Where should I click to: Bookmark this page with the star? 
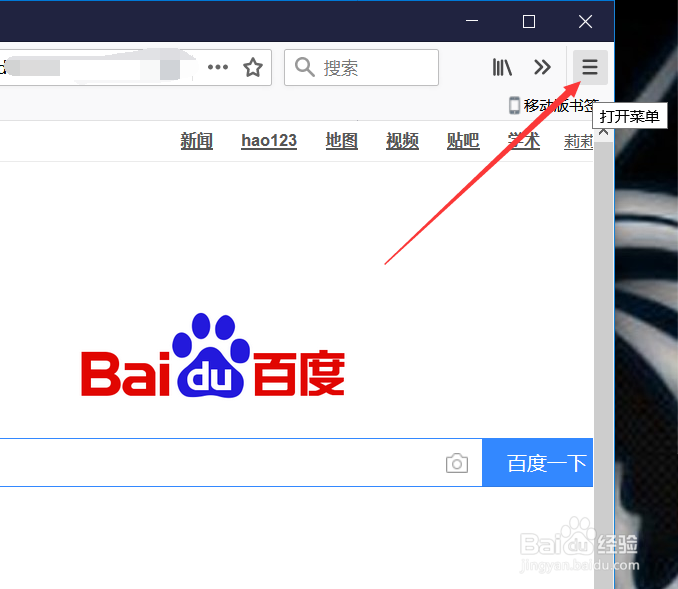click(253, 67)
